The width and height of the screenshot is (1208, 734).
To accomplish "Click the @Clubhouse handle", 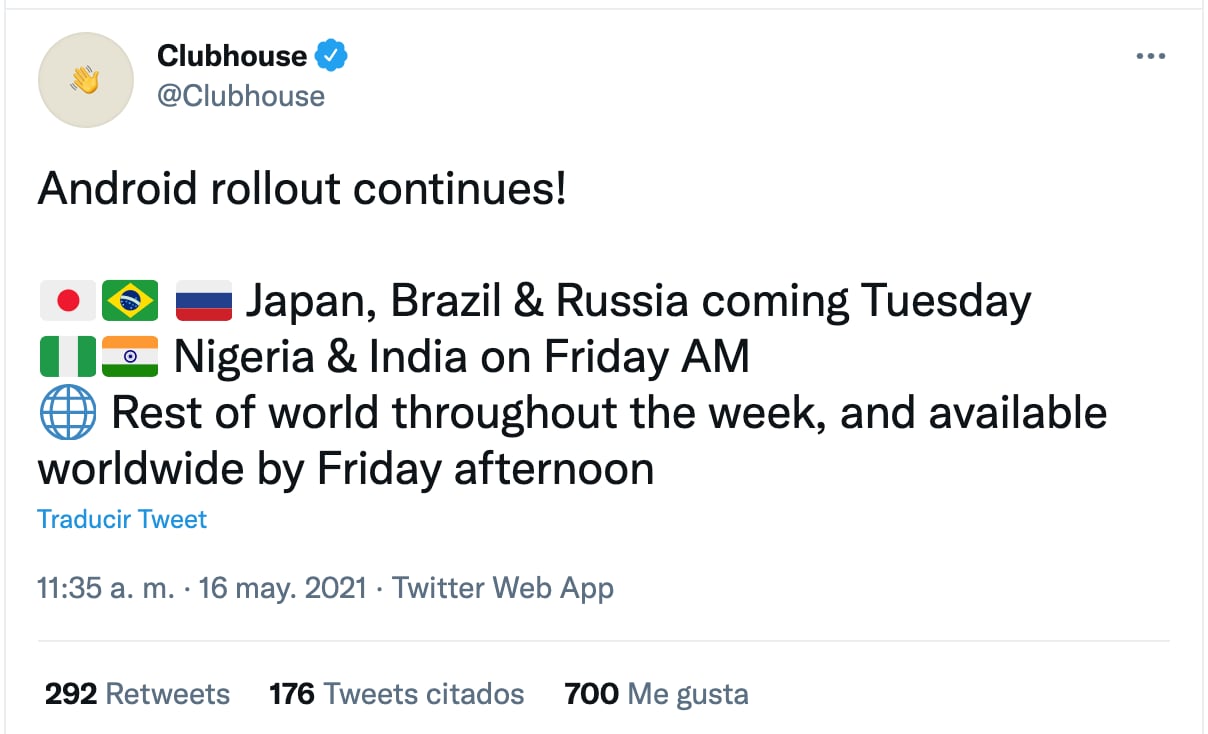I will pos(241,96).
